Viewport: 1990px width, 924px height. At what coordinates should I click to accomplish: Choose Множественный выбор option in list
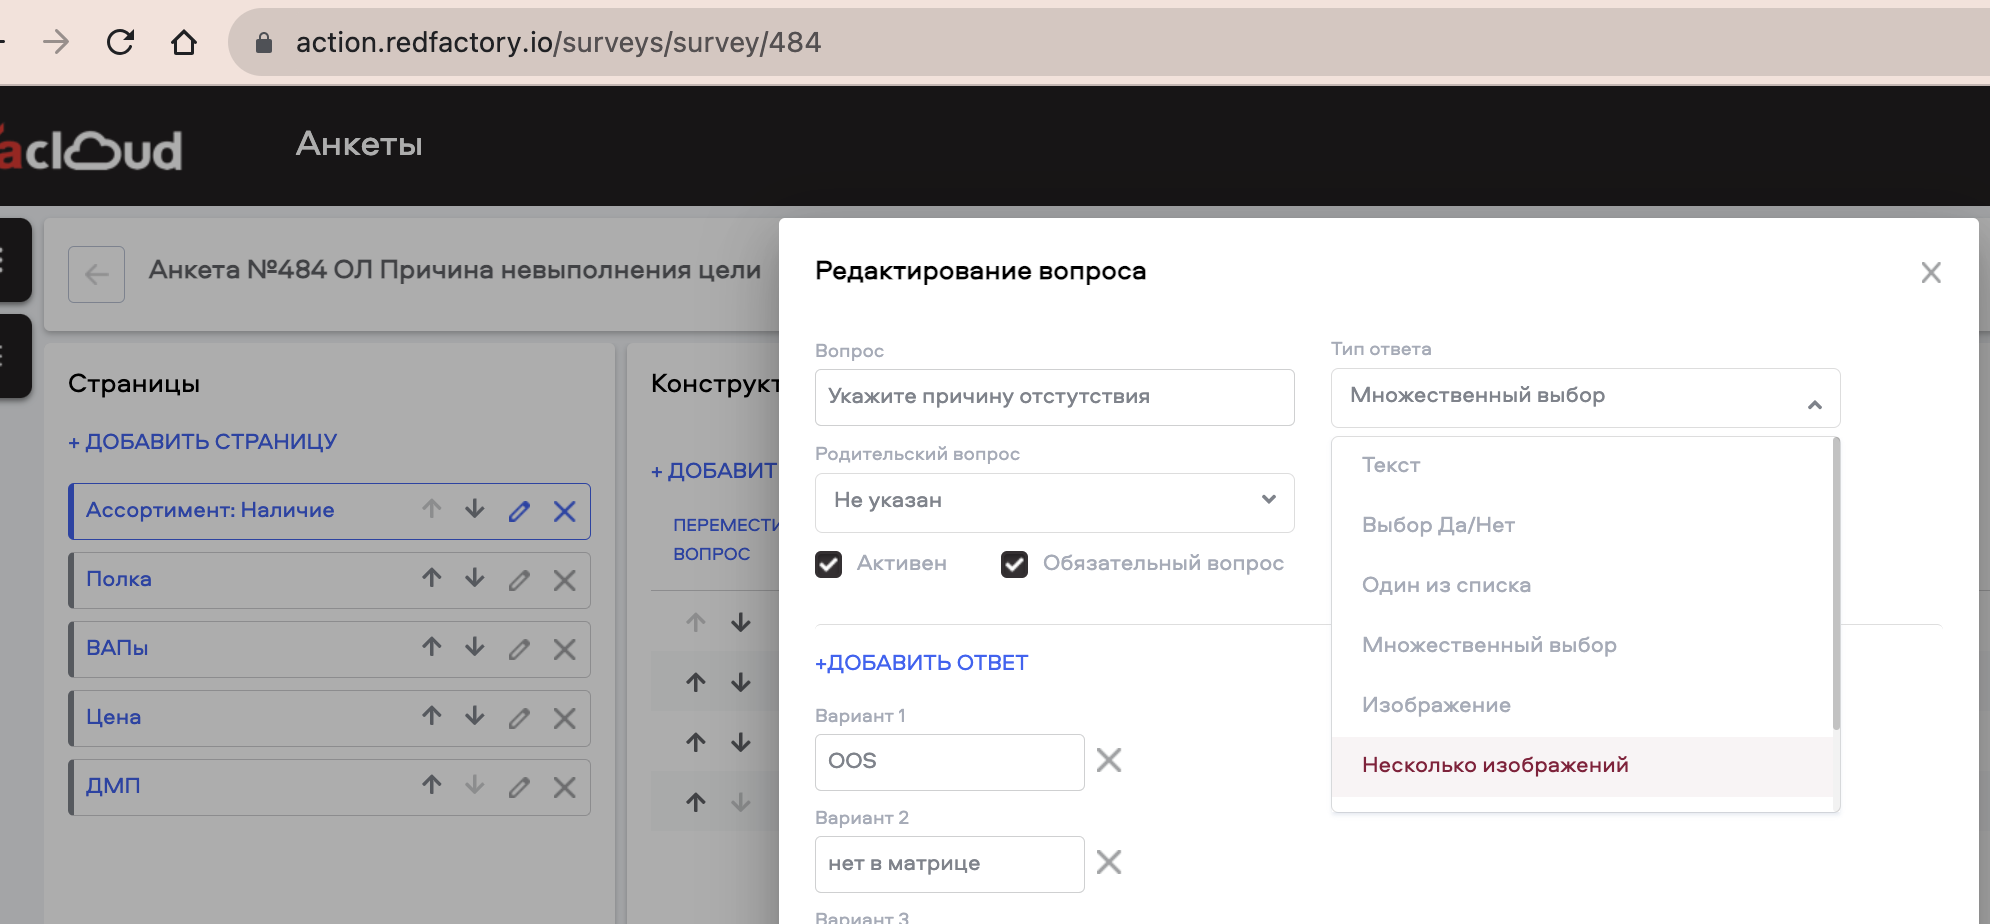(1583, 645)
